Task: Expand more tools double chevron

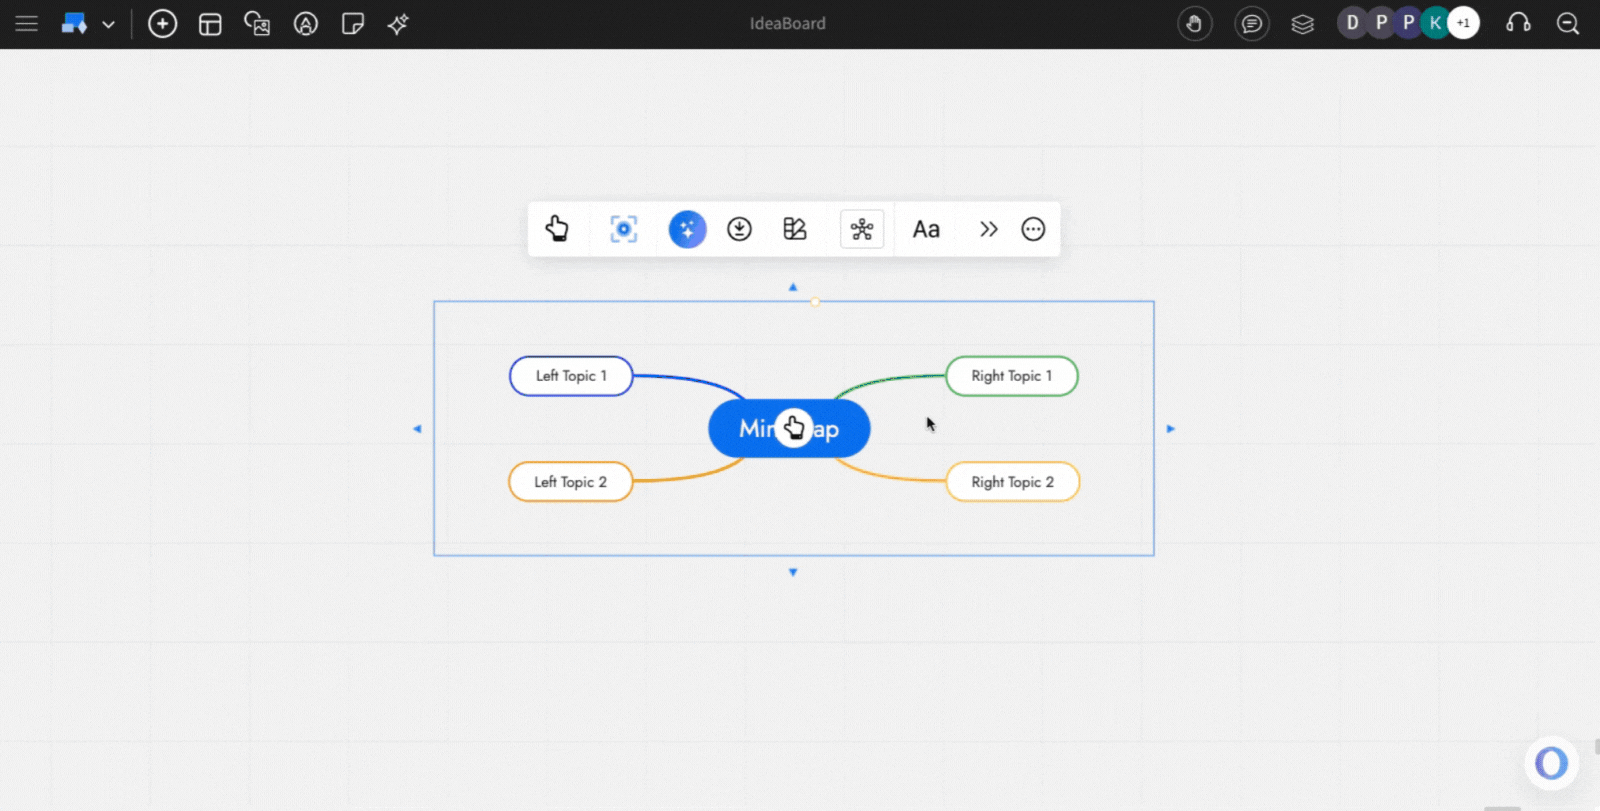Action: coord(988,229)
